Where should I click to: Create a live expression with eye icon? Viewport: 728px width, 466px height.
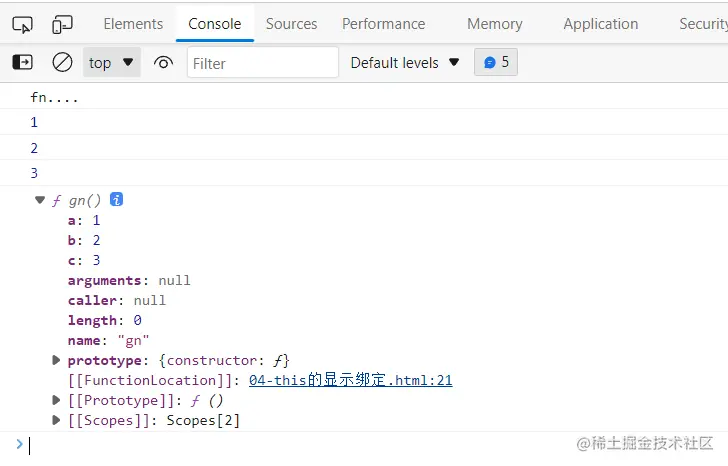(x=163, y=63)
